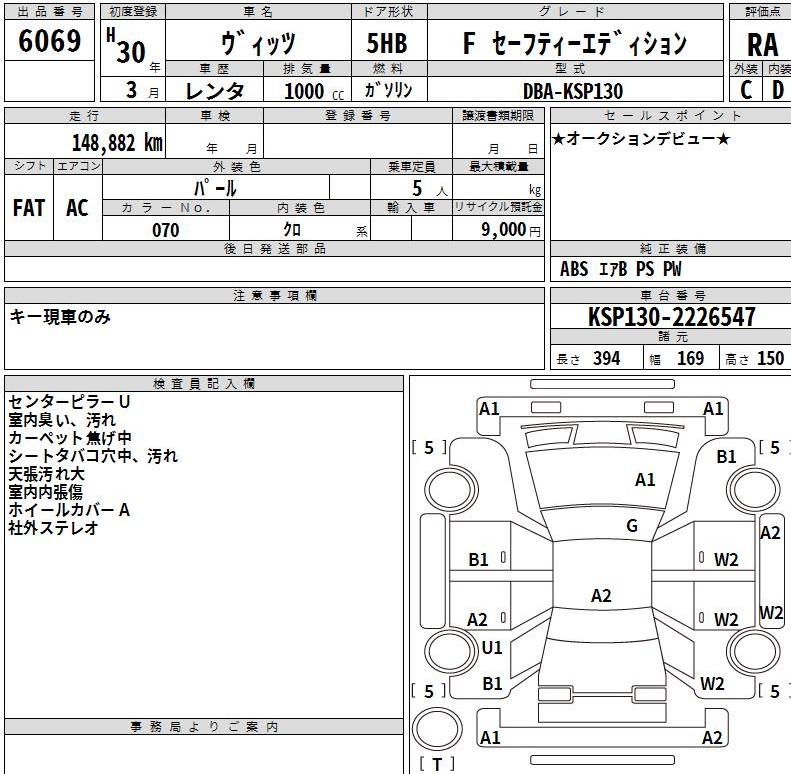Screen dimensions: 791x774
Task: Click the spare tire circle above [T]
Action: pos(437,729)
